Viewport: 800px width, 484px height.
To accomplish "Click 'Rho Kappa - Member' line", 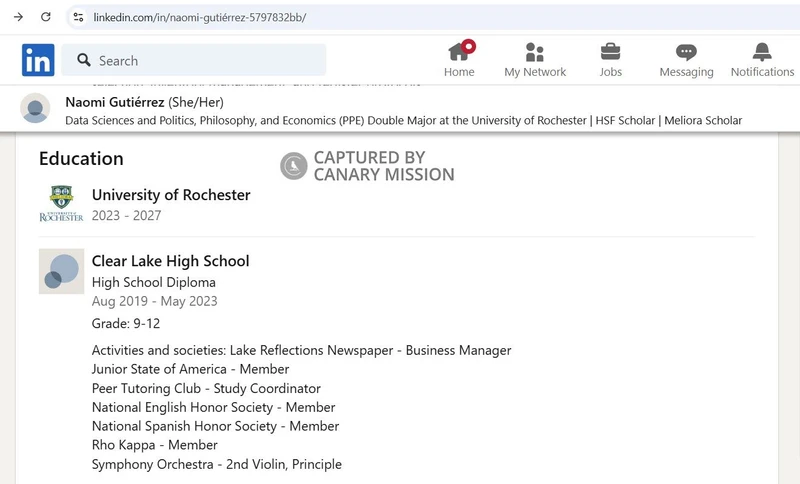I will tap(155, 445).
